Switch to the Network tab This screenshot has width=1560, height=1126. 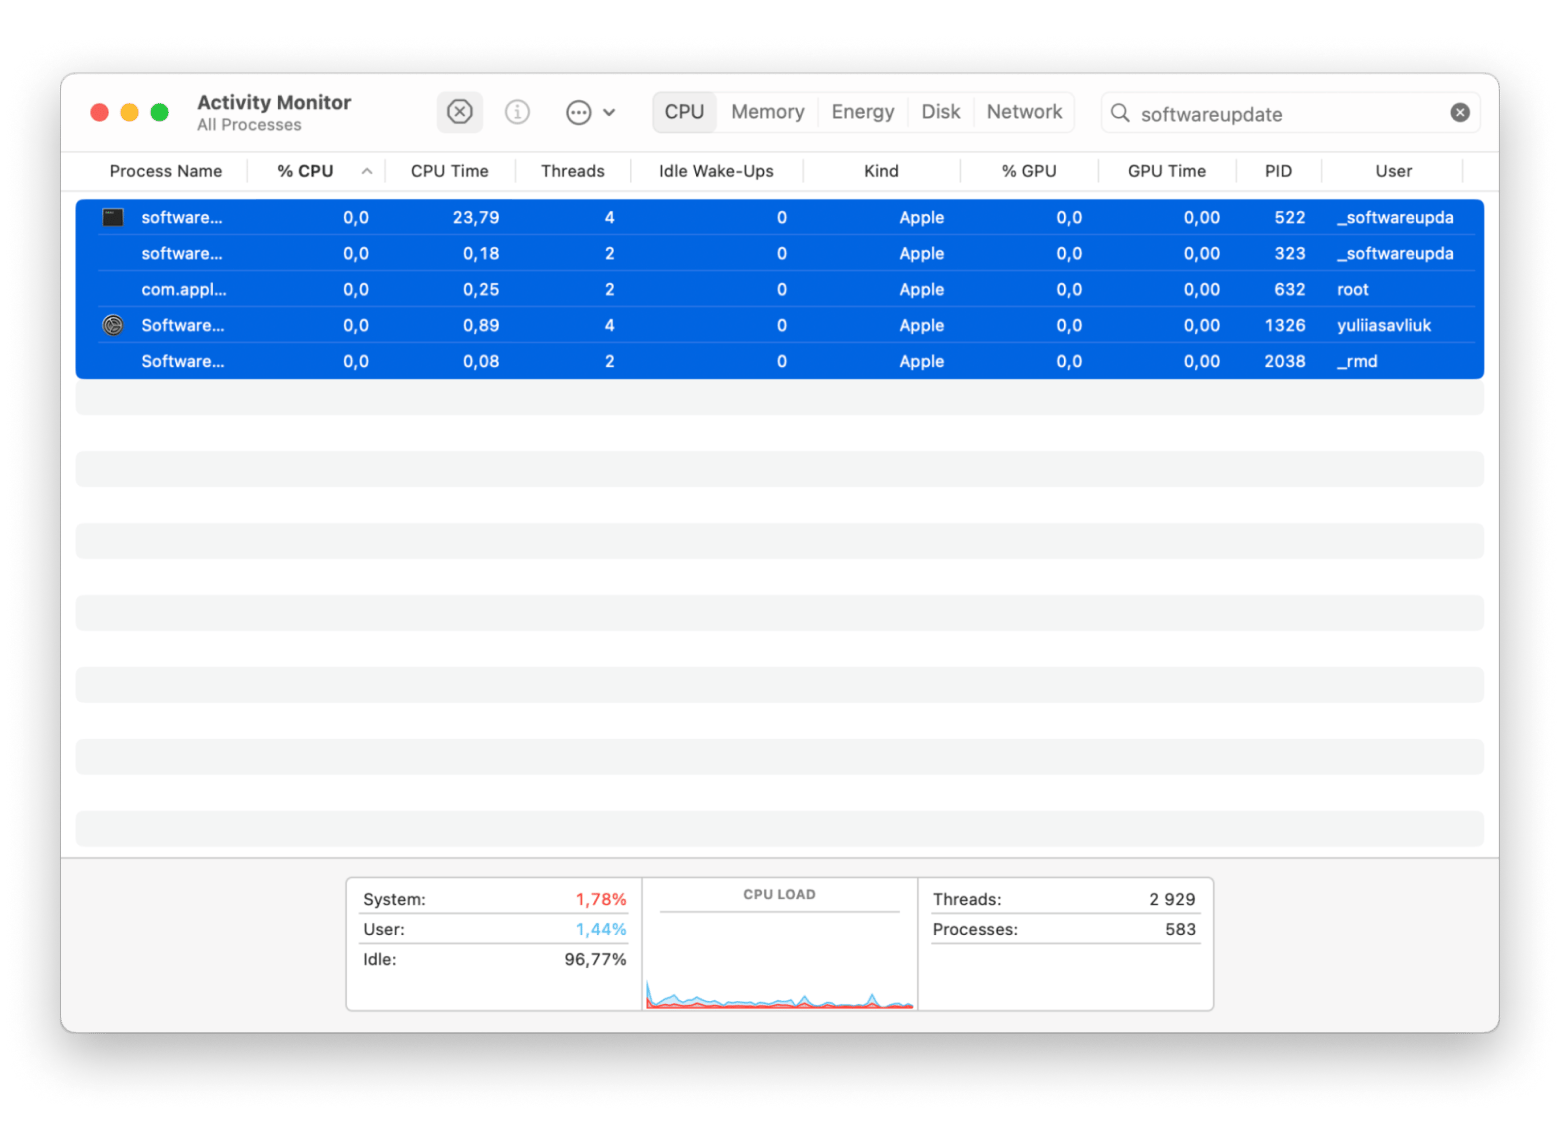click(x=1024, y=112)
